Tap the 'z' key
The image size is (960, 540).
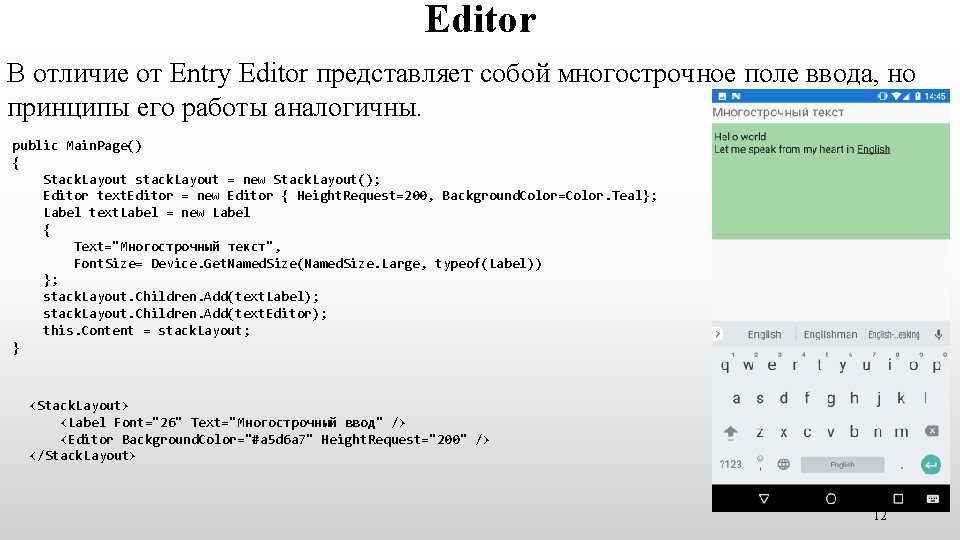coord(760,432)
